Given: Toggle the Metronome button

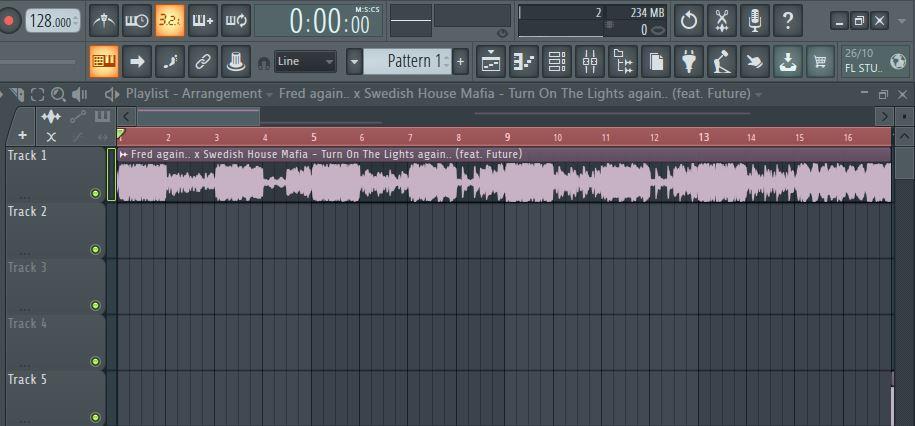Looking at the screenshot, I should [x=104, y=21].
